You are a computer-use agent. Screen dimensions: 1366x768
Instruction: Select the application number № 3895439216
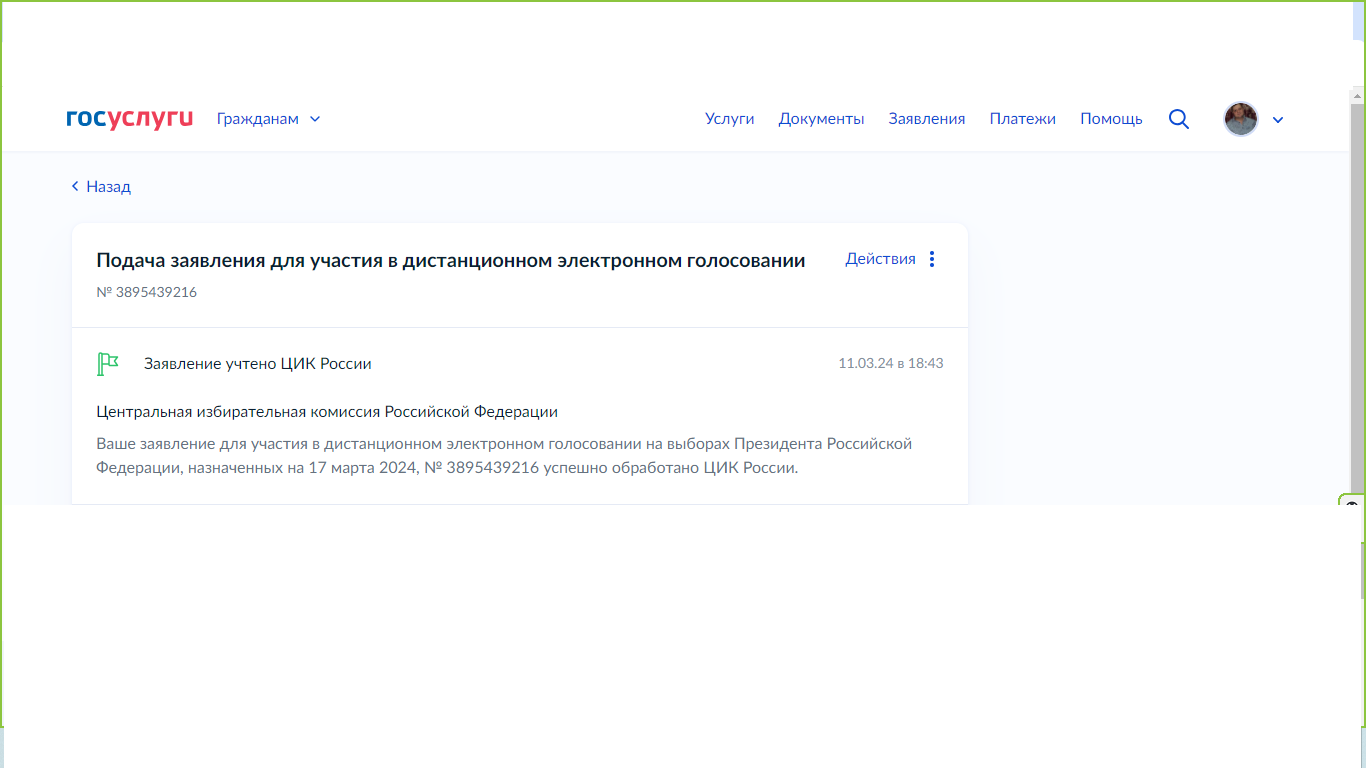point(147,293)
